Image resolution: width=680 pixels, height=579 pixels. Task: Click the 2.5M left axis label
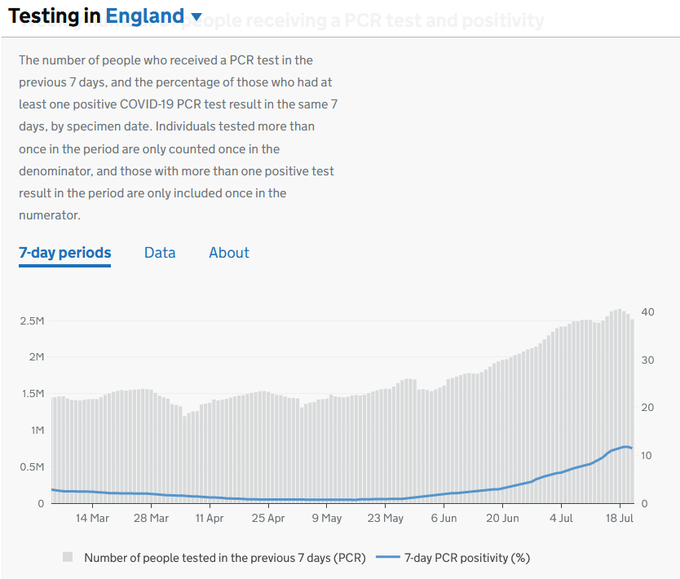(x=31, y=320)
